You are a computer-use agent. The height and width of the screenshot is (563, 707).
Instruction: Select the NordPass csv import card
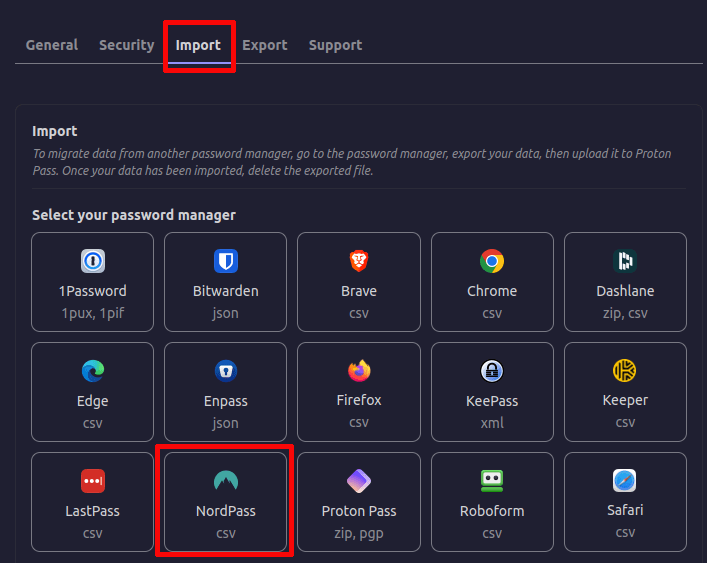[x=225, y=502]
